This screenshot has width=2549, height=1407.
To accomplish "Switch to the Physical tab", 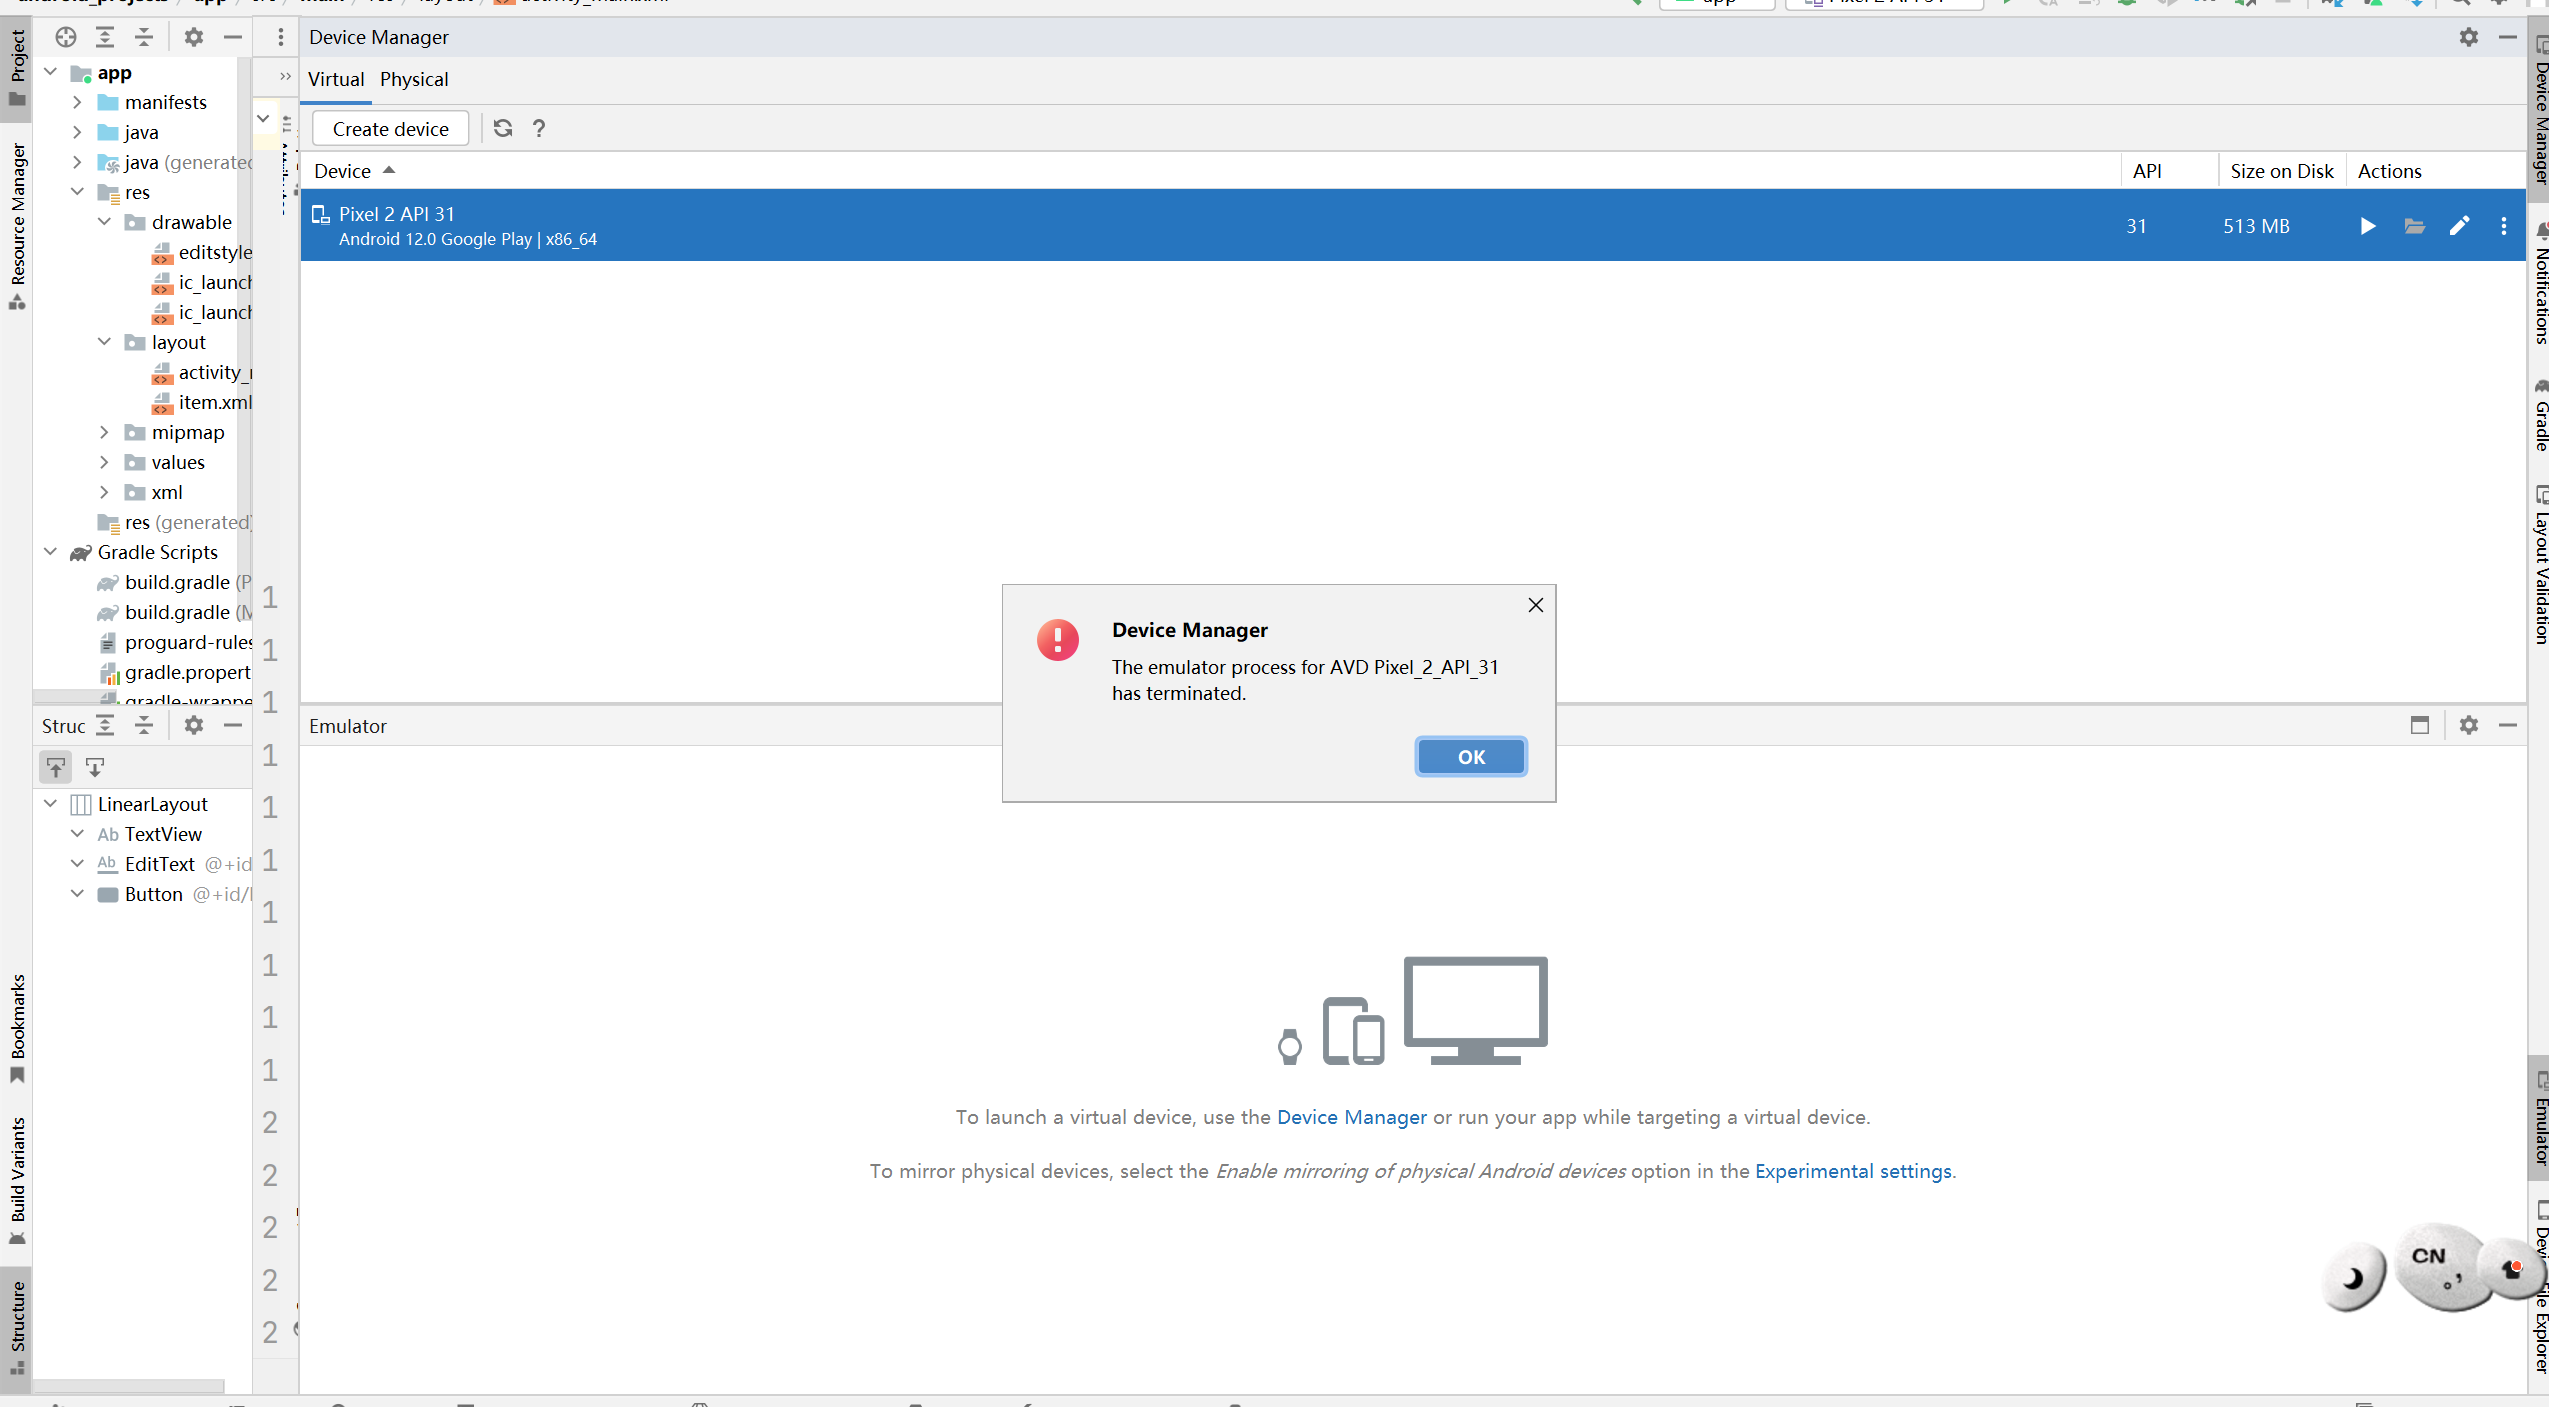I will [x=414, y=79].
